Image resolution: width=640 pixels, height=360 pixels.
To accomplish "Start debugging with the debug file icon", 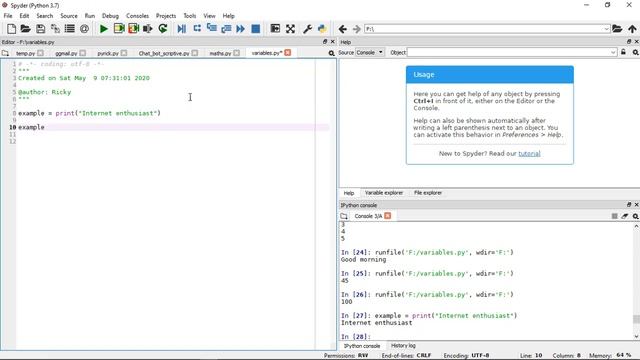I will point(182,29).
